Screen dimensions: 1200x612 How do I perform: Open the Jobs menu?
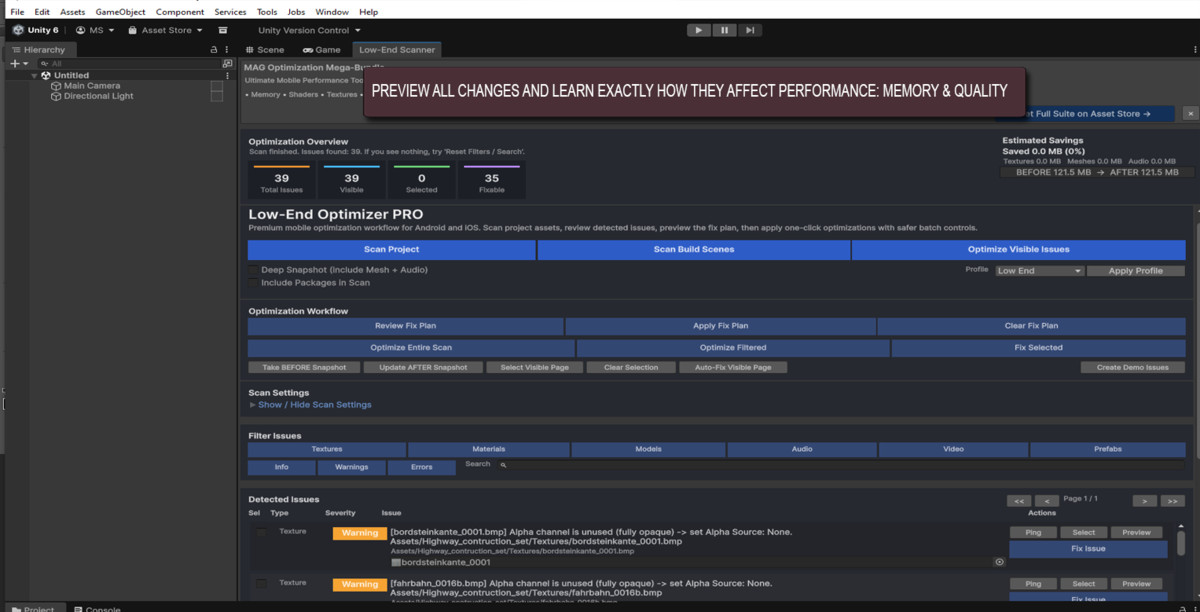[x=296, y=12]
